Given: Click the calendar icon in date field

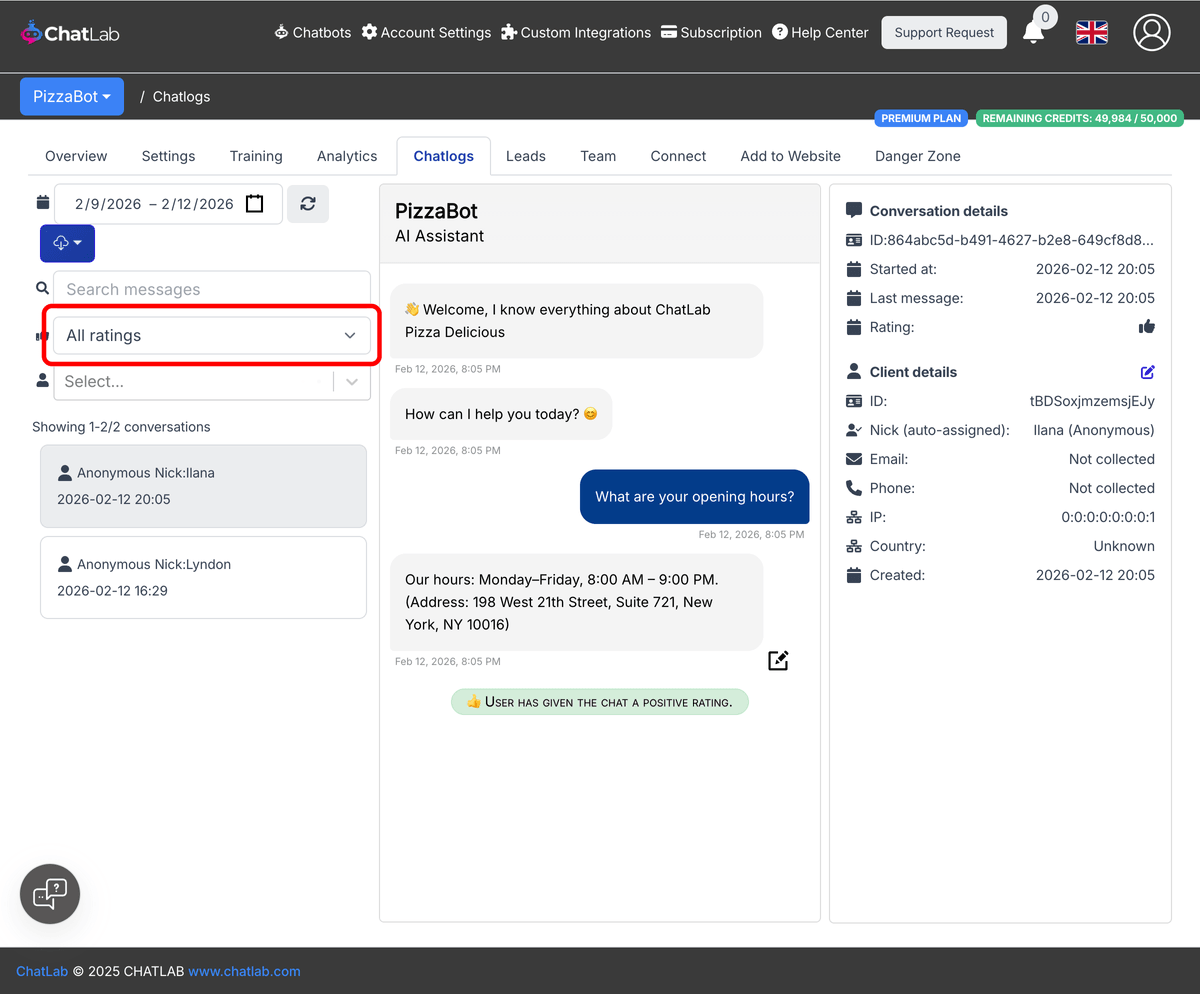Looking at the screenshot, I should point(255,204).
